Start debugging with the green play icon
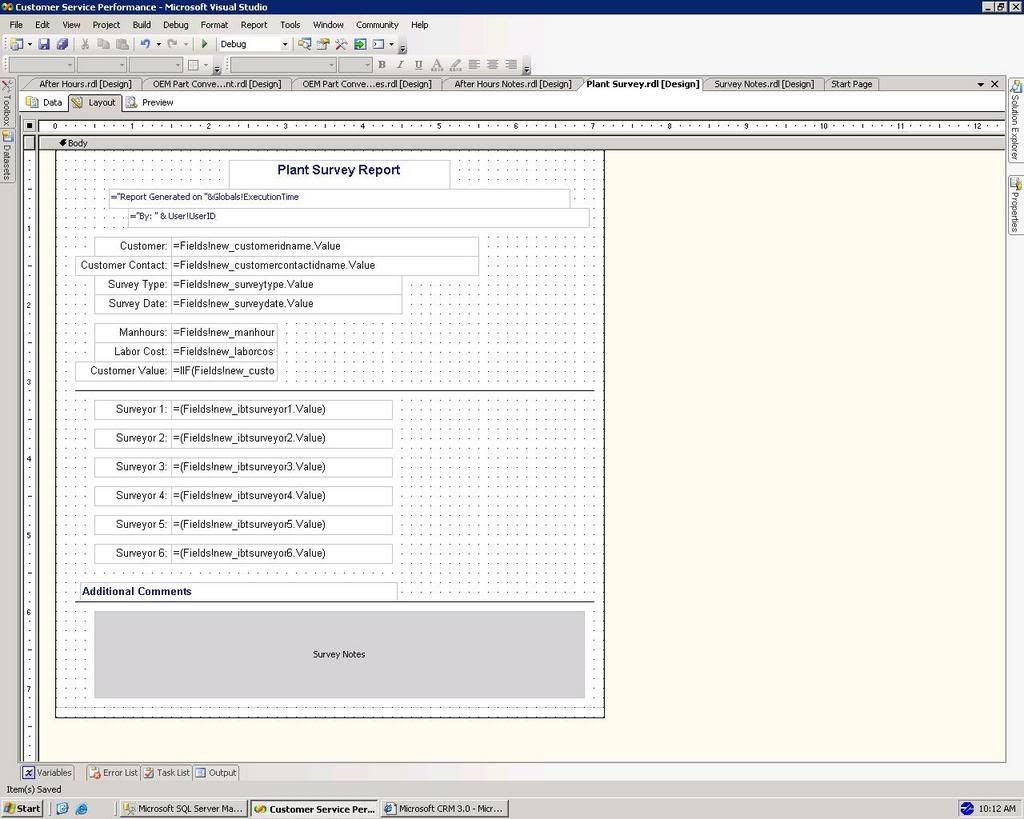Screen dimensions: 1024x819 coord(204,44)
